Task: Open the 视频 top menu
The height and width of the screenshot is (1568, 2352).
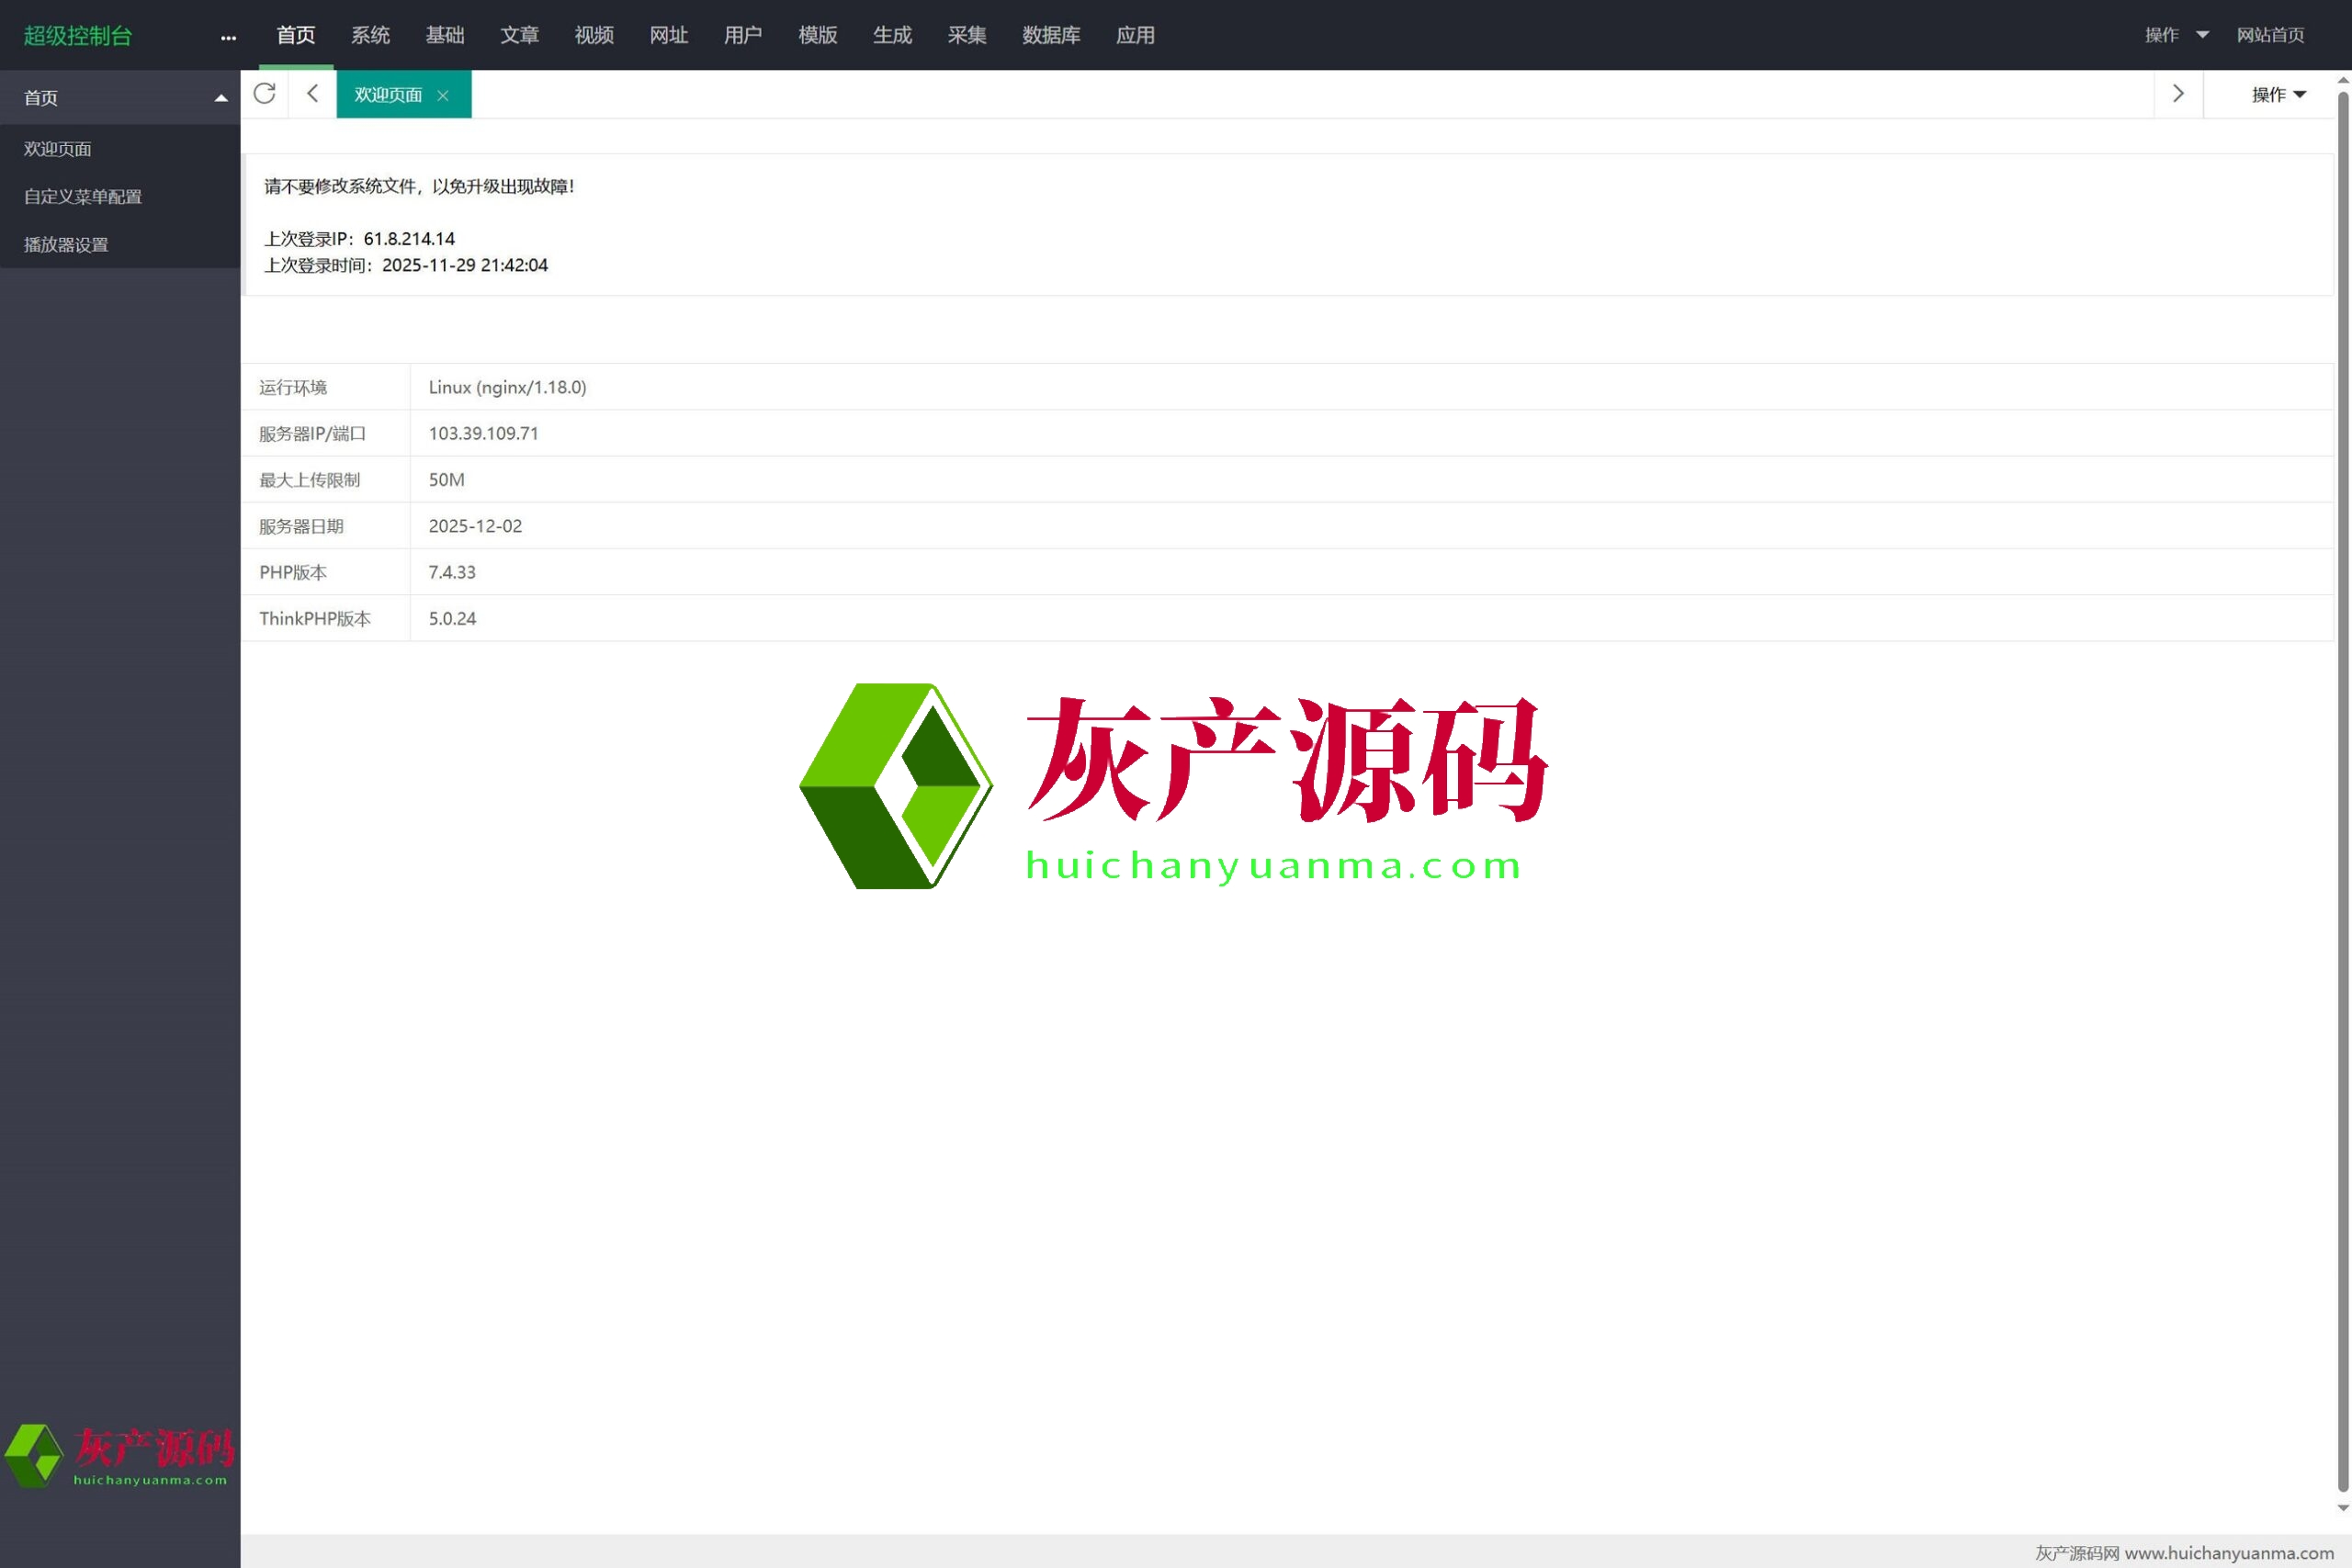Action: [594, 35]
